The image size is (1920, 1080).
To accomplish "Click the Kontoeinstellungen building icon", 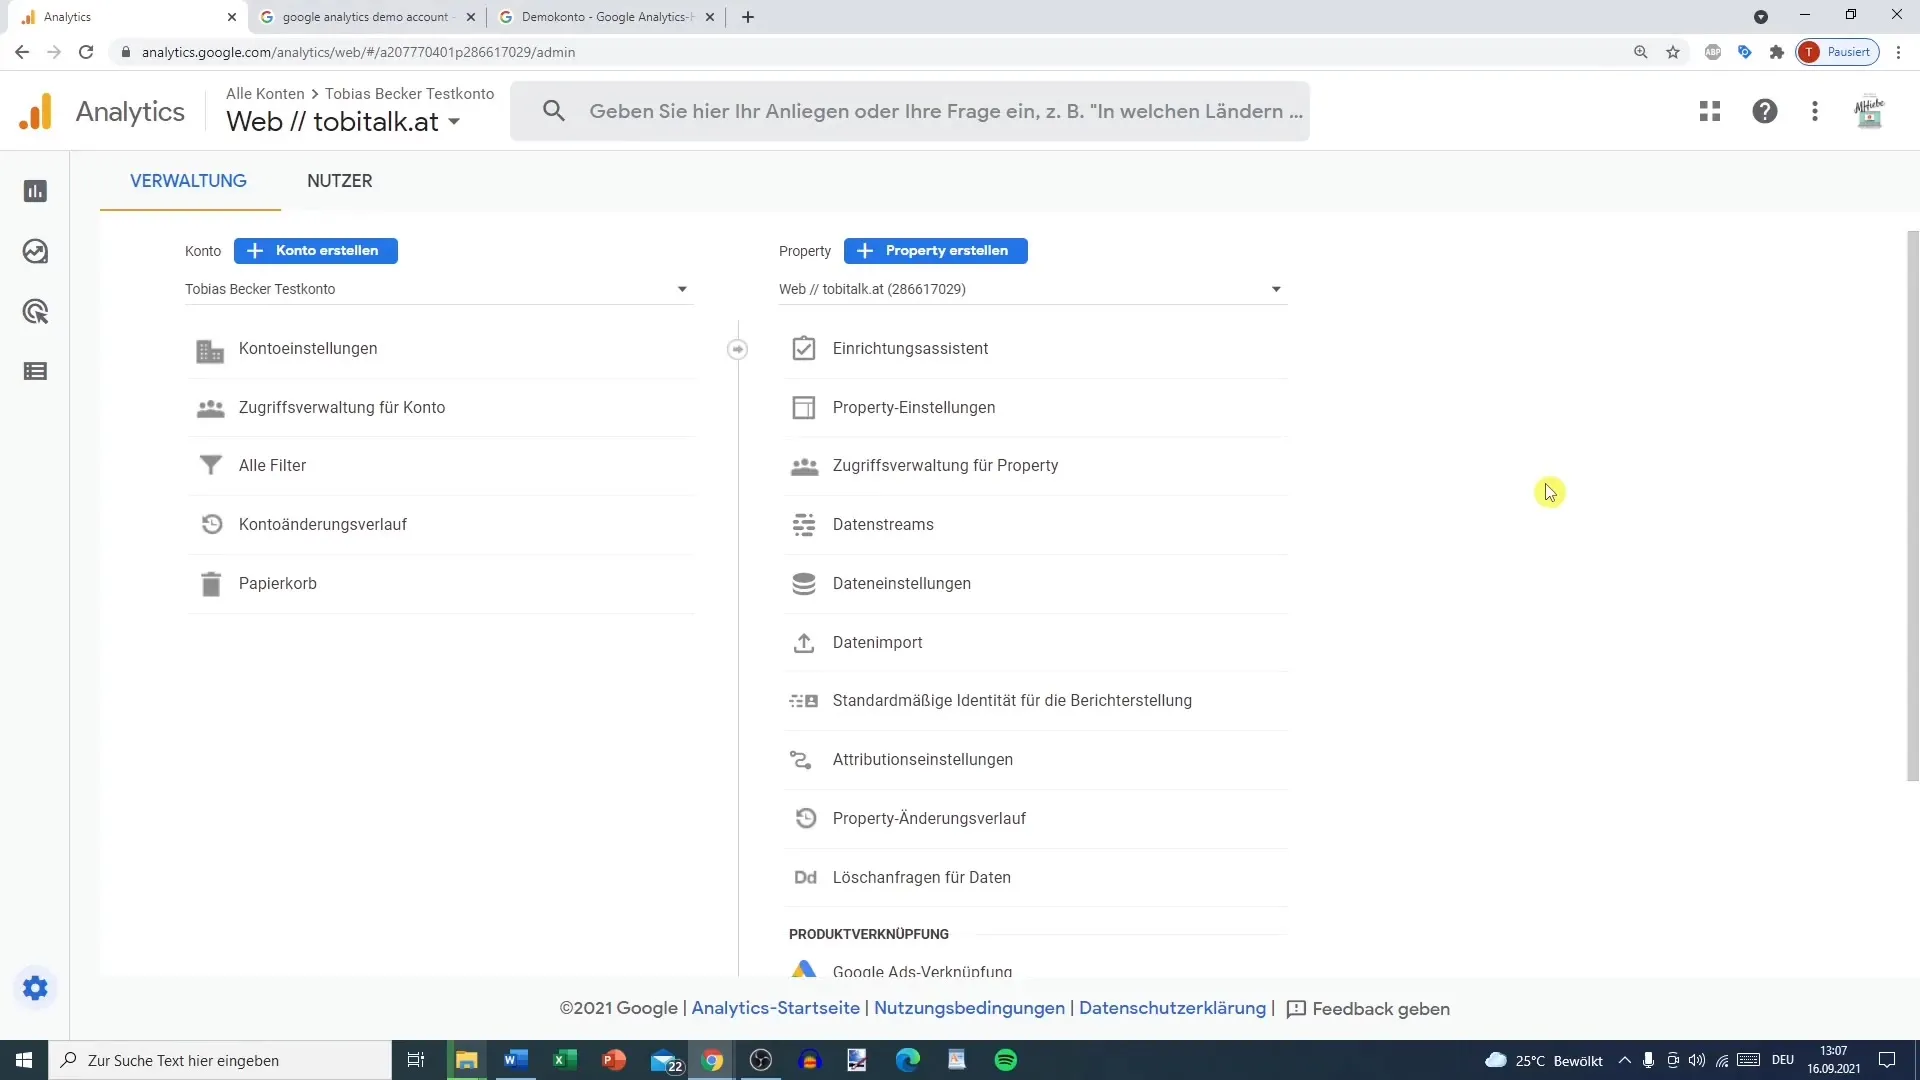I will click(x=210, y=350).
